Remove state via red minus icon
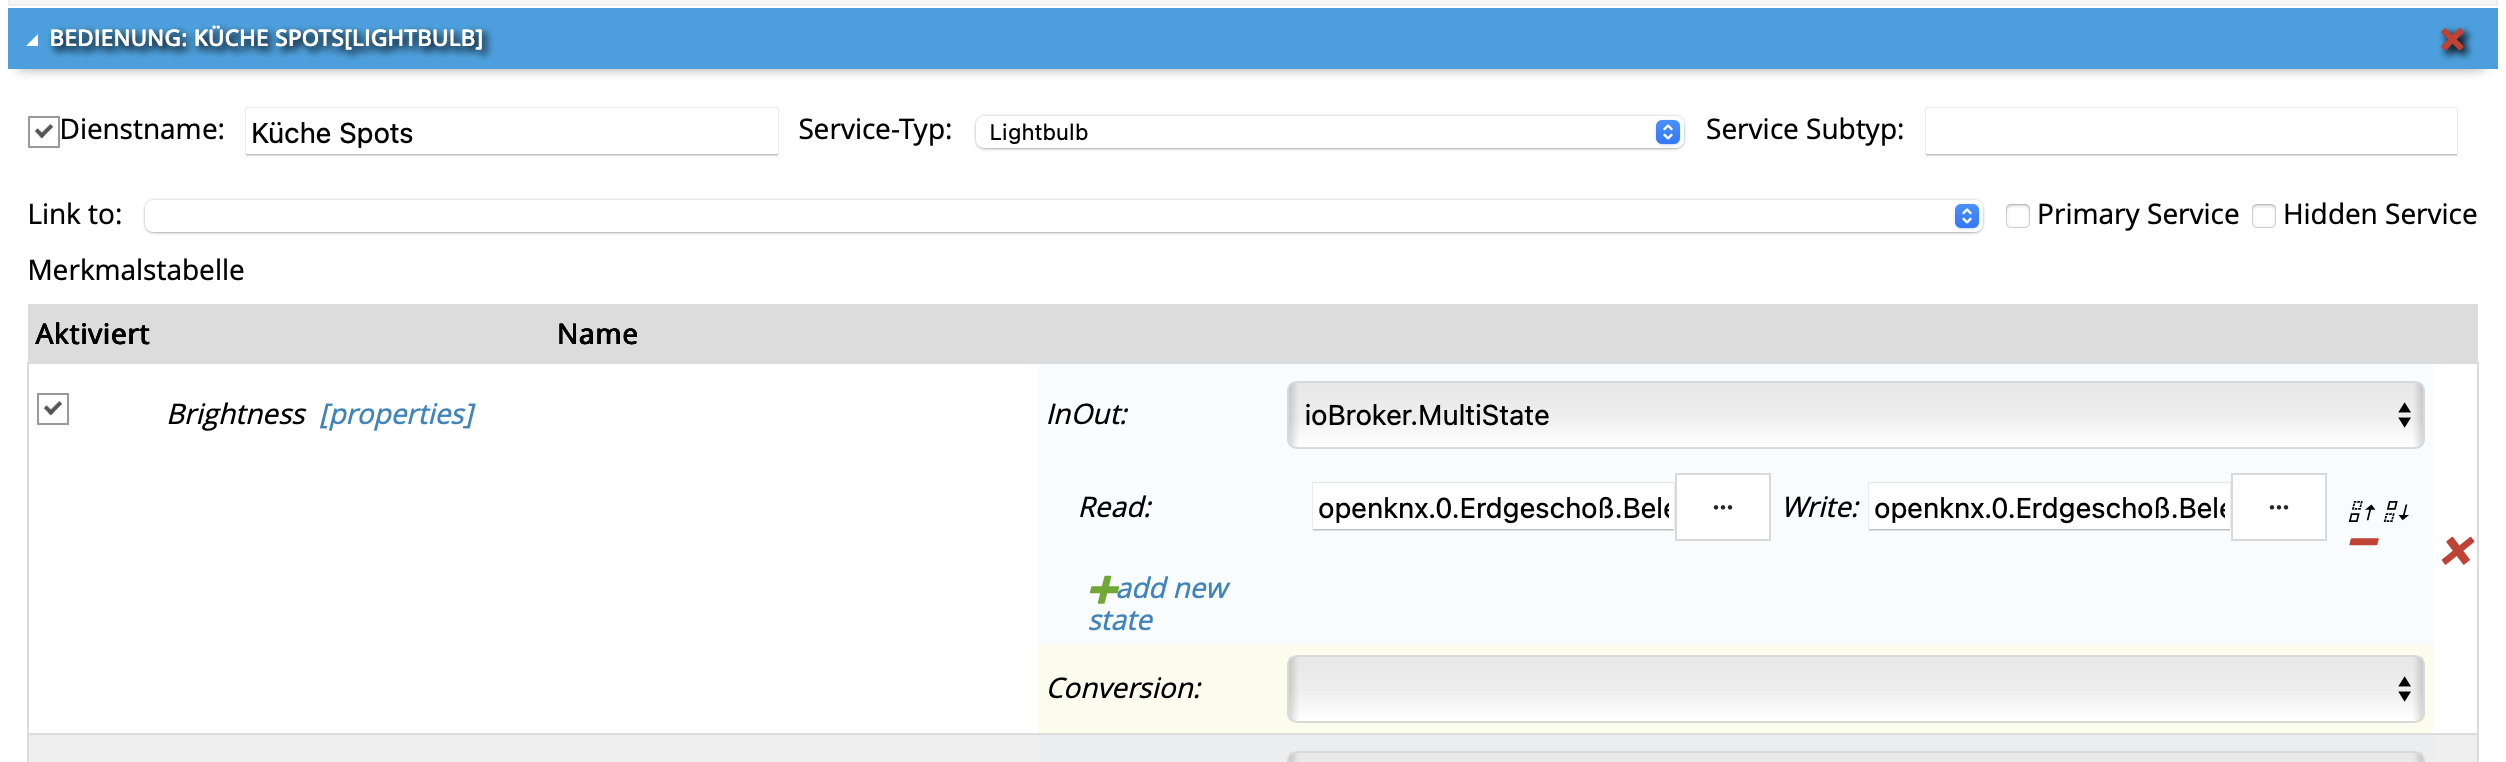This screenshot has width=2506, height=762. pos(2363,542)
